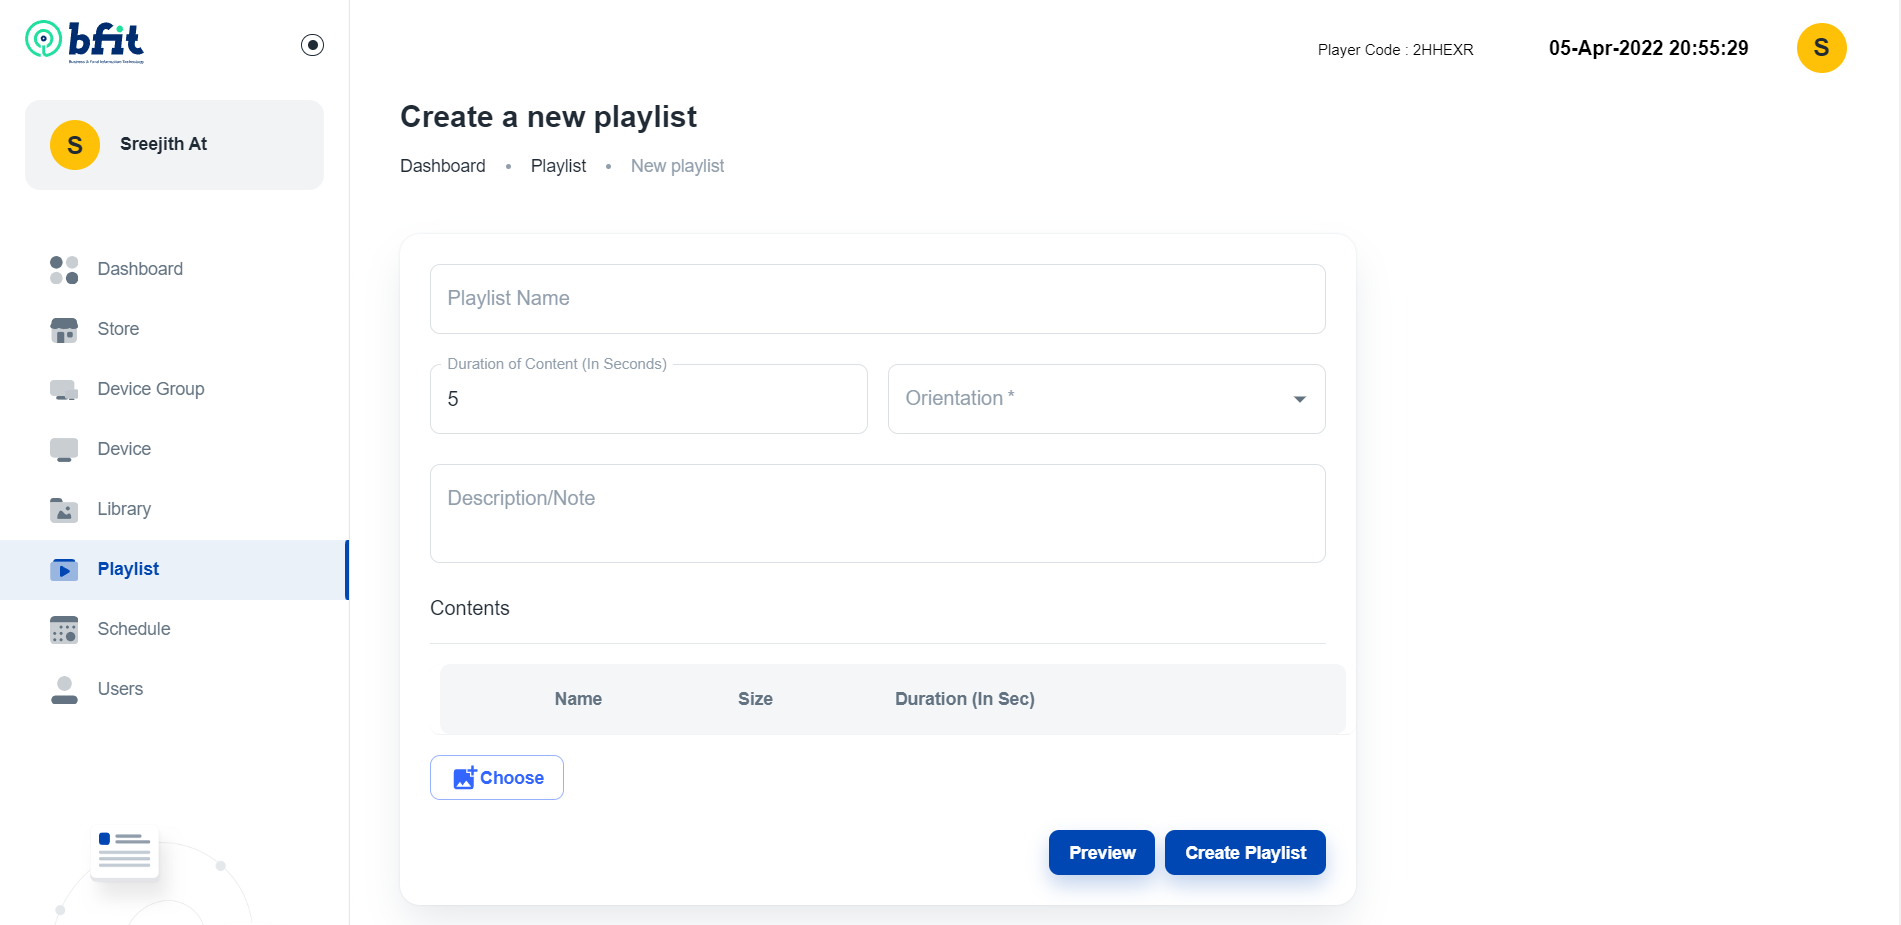Open the Users menu item

click(174, 689)
